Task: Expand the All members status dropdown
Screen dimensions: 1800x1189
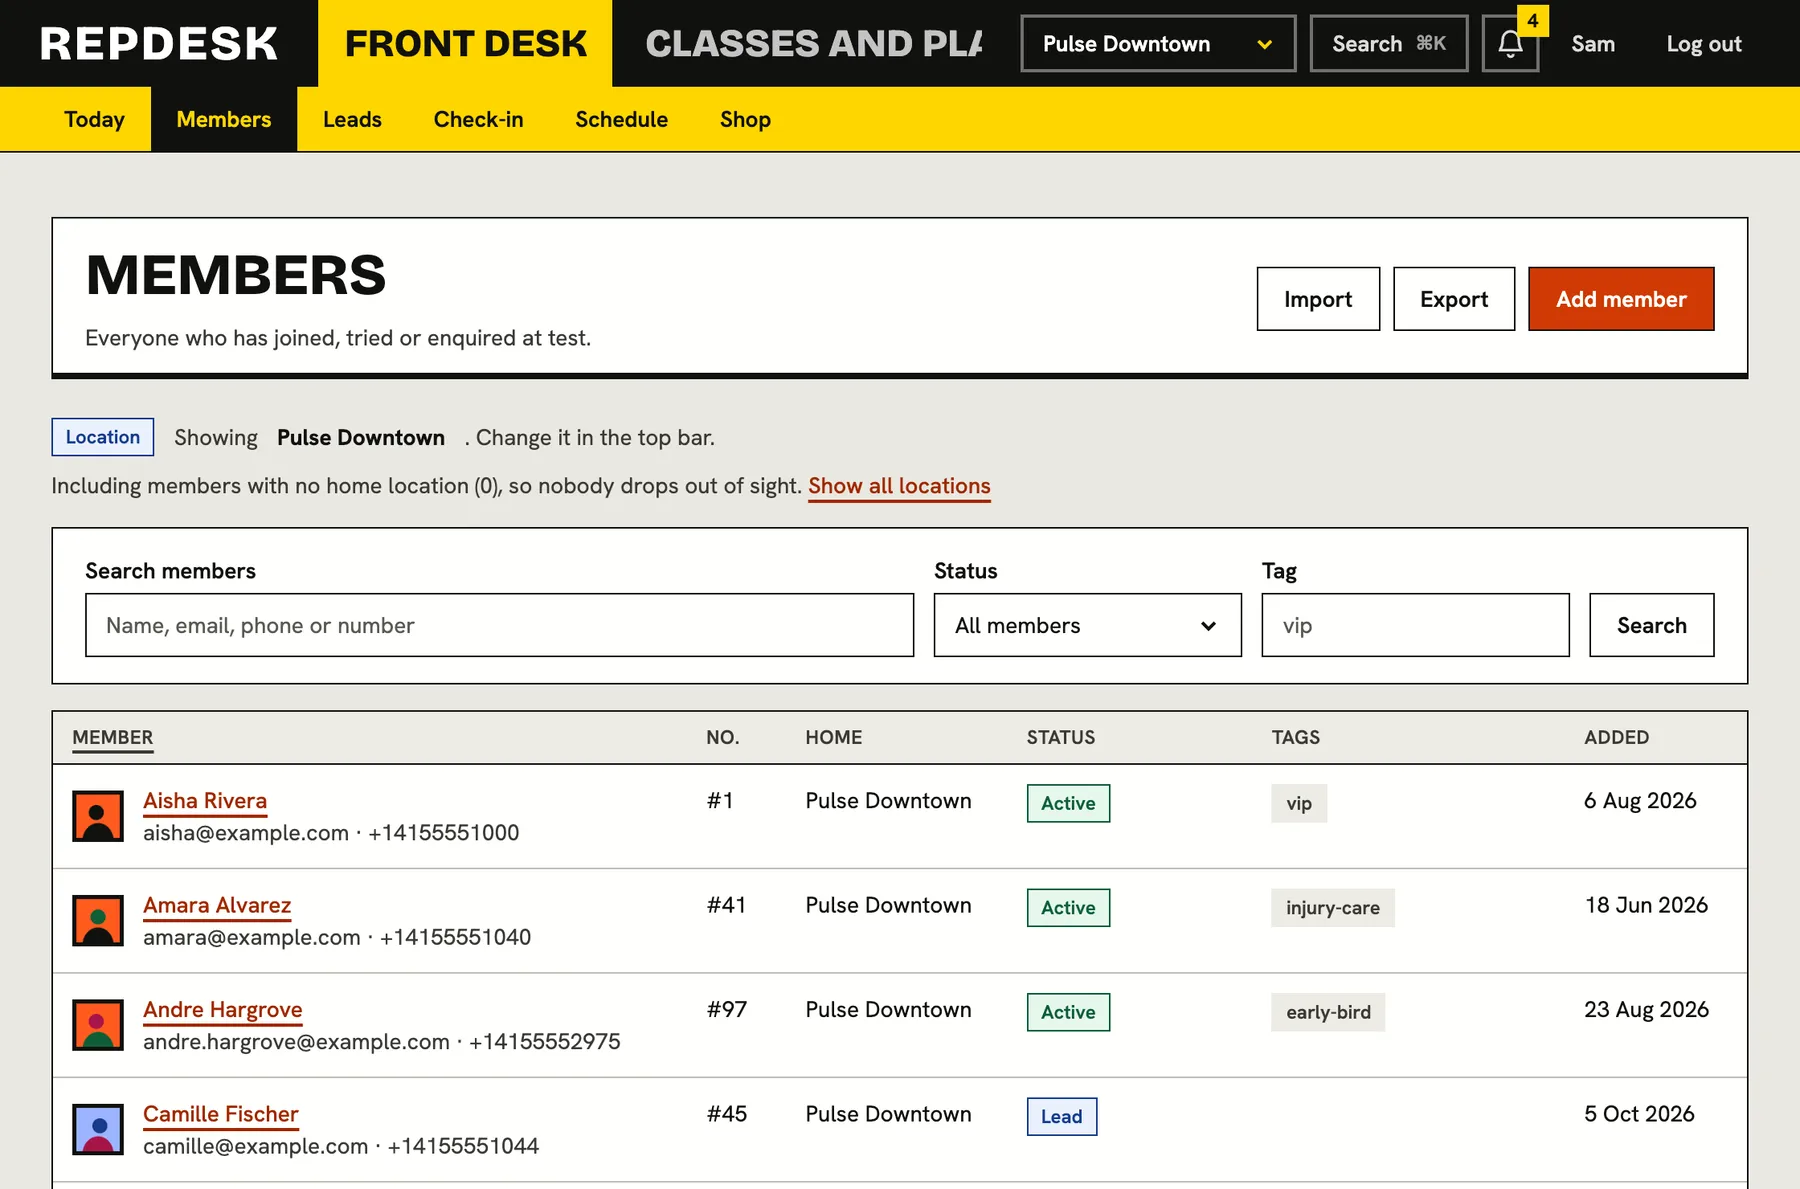Action: 1087,625
